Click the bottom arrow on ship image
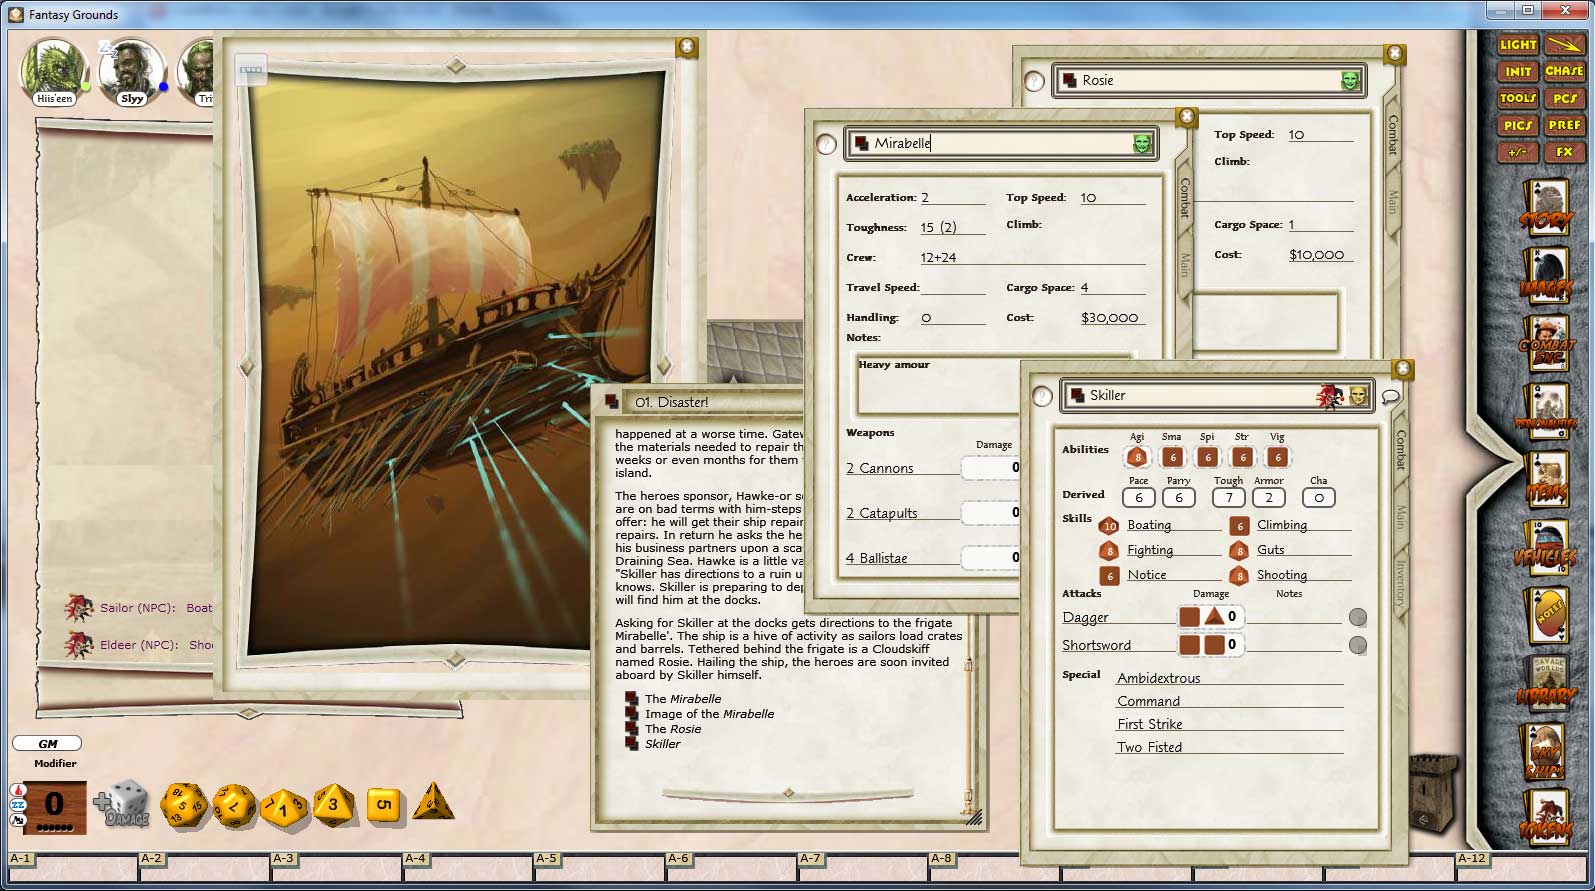1595x891 pixels. point(456,660)
